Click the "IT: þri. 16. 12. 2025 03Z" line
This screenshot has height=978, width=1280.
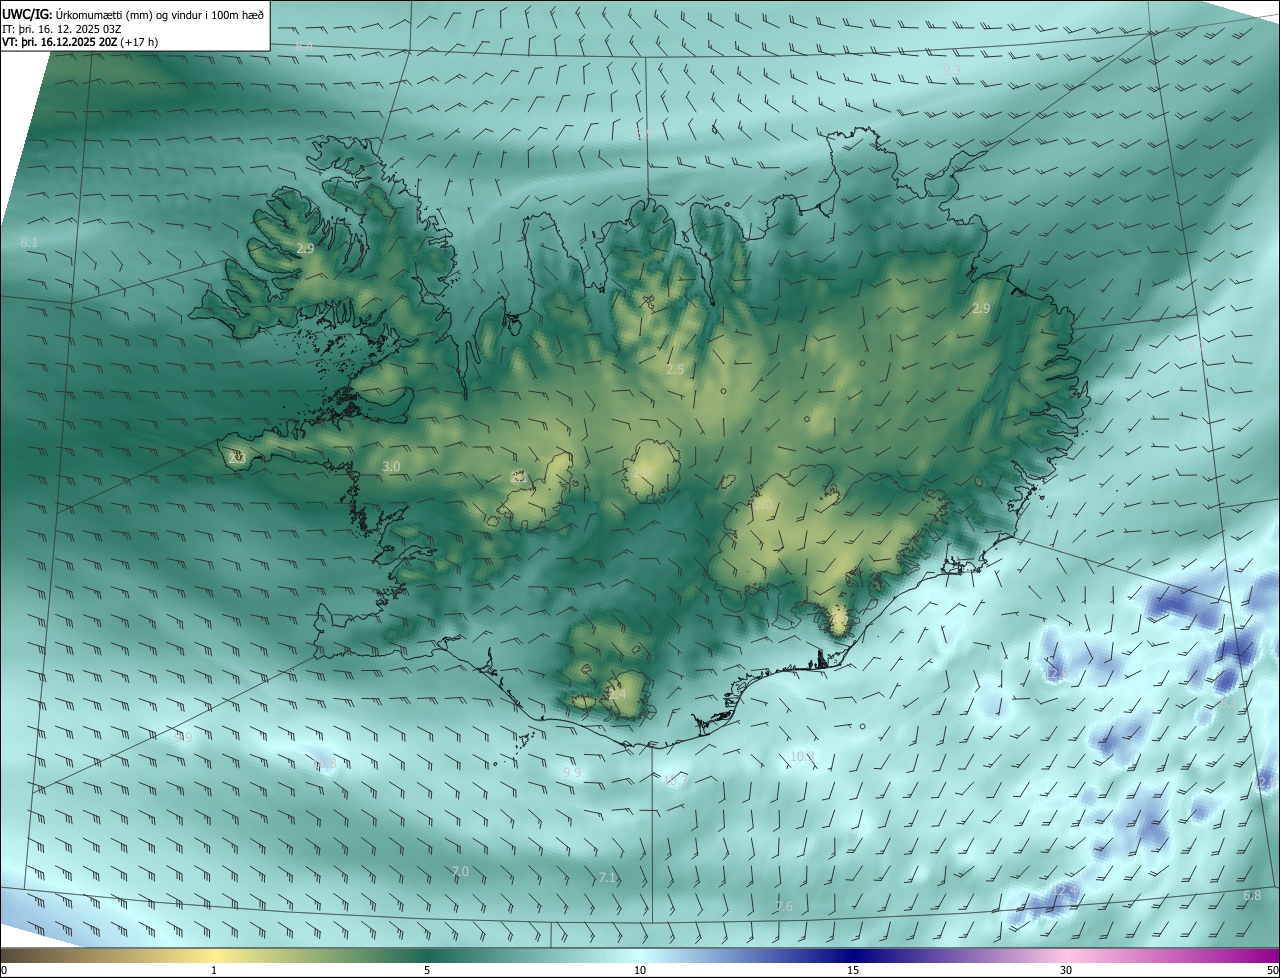tap(63, 28)
